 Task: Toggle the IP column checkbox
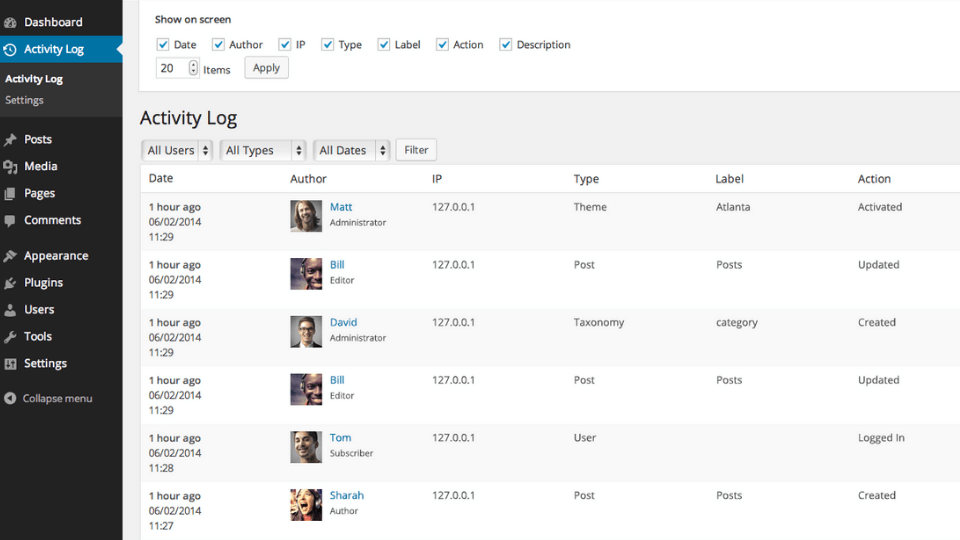[x=285, y=45]
